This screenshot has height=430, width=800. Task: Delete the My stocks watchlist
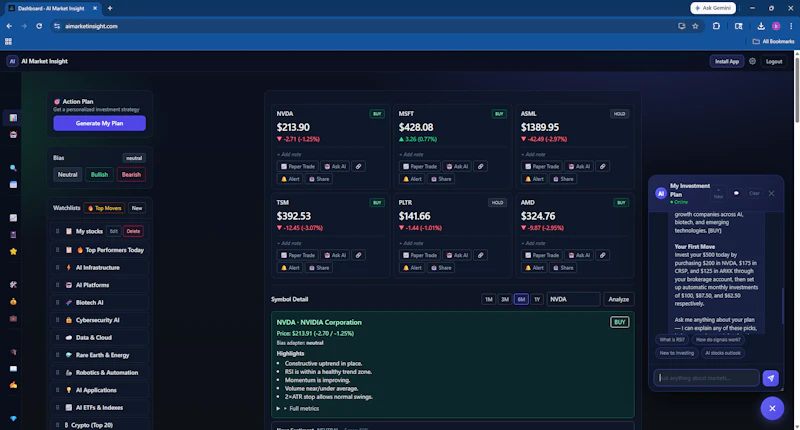[x=133, y=231]
